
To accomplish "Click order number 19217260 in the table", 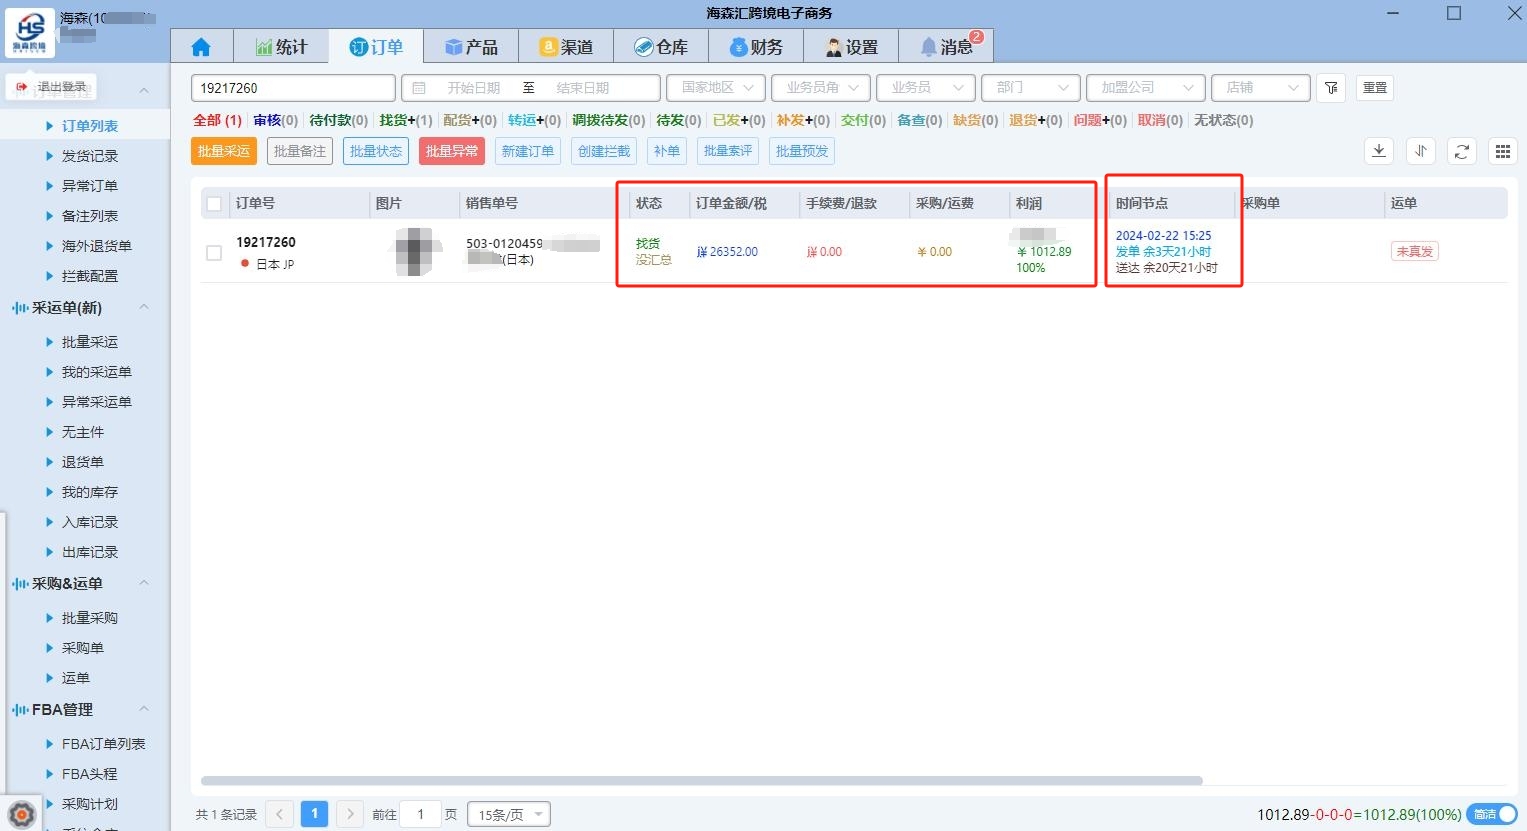I will click(x=266, y=242).
